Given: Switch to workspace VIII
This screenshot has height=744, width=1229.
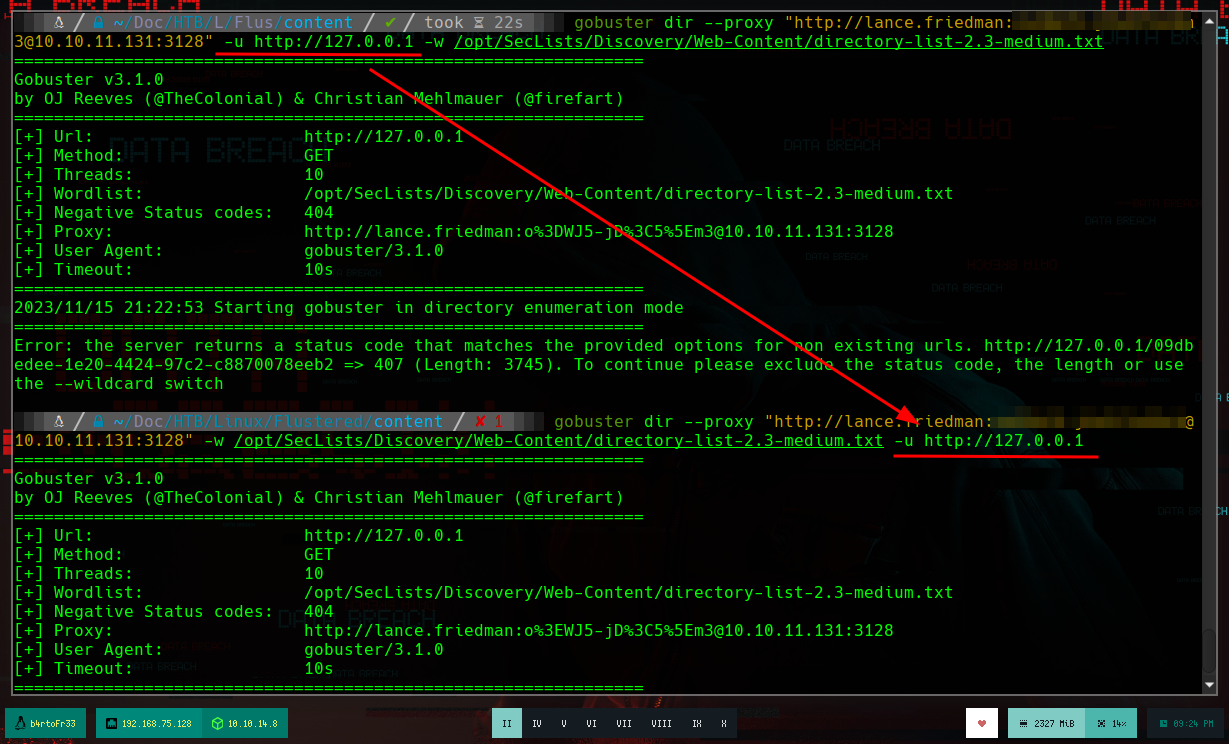Looking at the screenshot, I should click(x=661, y=723).
